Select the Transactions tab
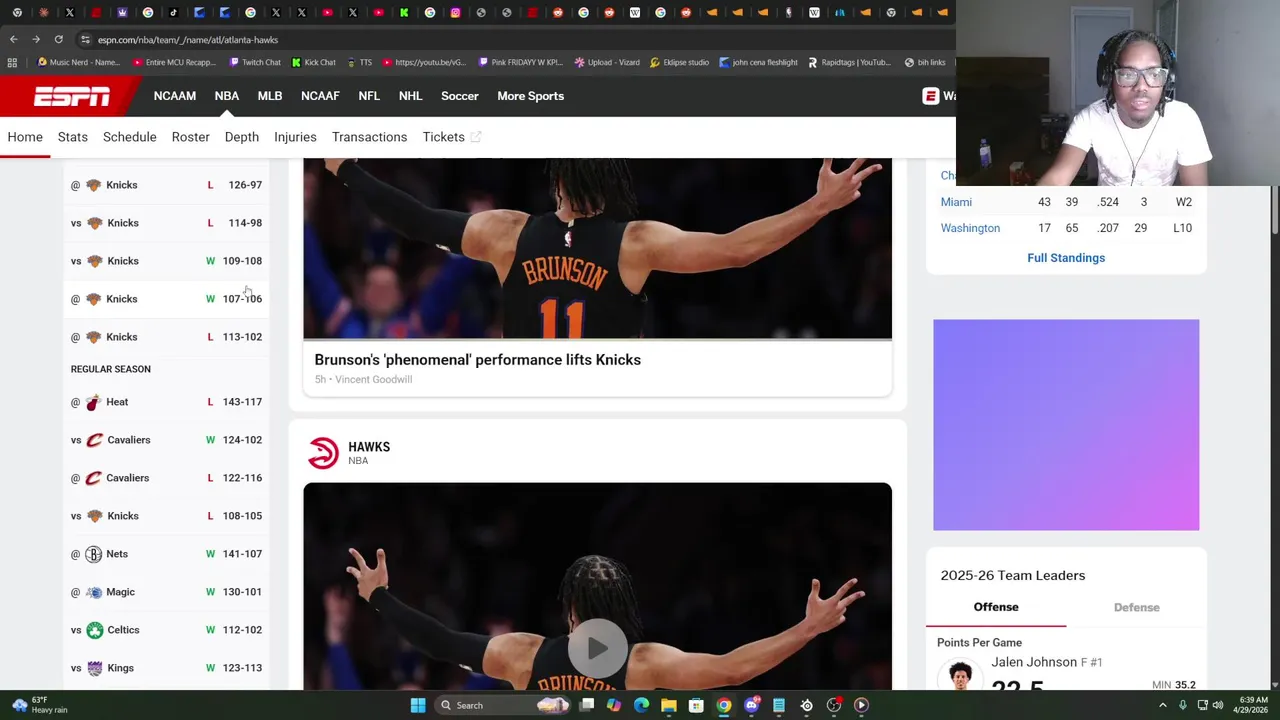Screen dimensions: 1280x720 pyautogui.click(x=369, y=137)
